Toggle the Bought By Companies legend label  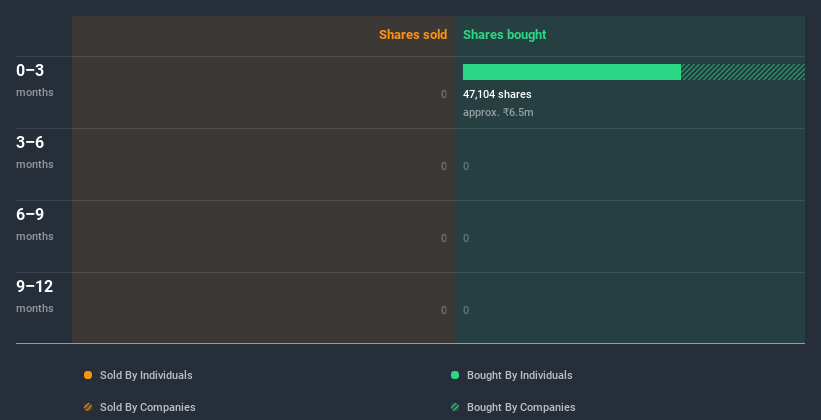[x=521, y=407]
